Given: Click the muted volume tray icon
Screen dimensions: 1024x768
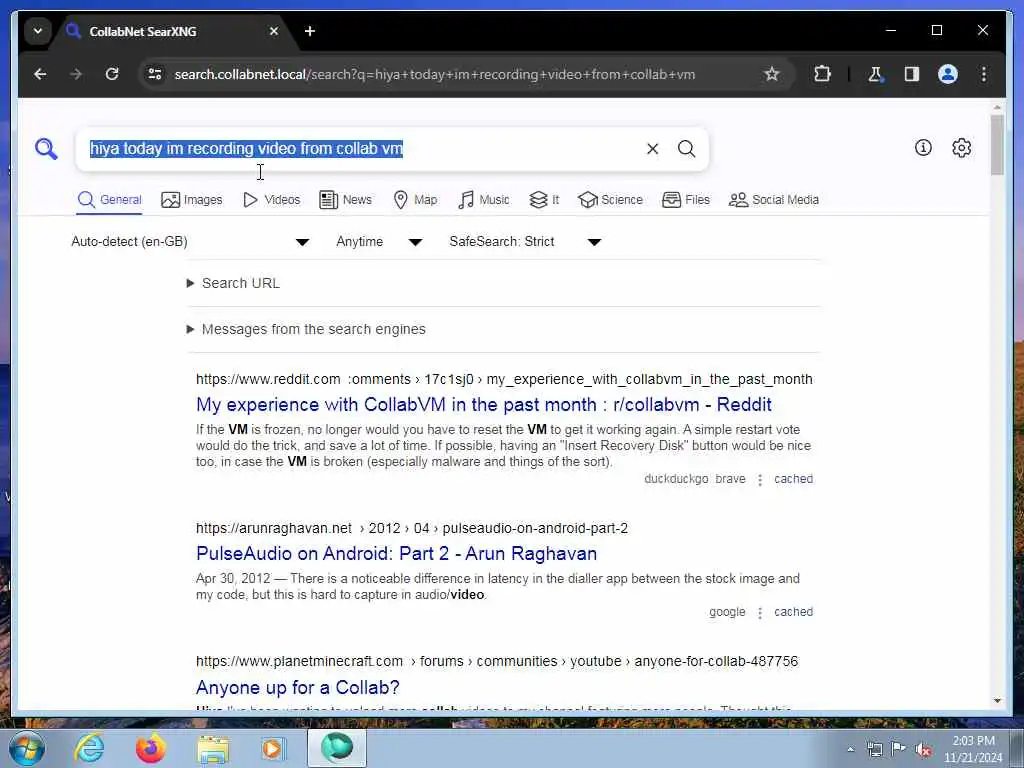Looking at the screenshot, I should [923, 750].
